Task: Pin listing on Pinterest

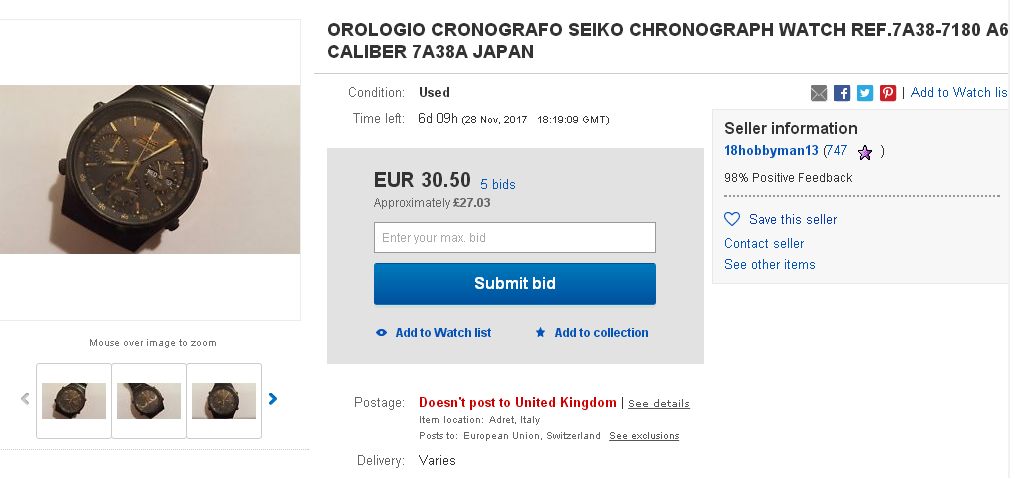Action: tap(888, 93)
